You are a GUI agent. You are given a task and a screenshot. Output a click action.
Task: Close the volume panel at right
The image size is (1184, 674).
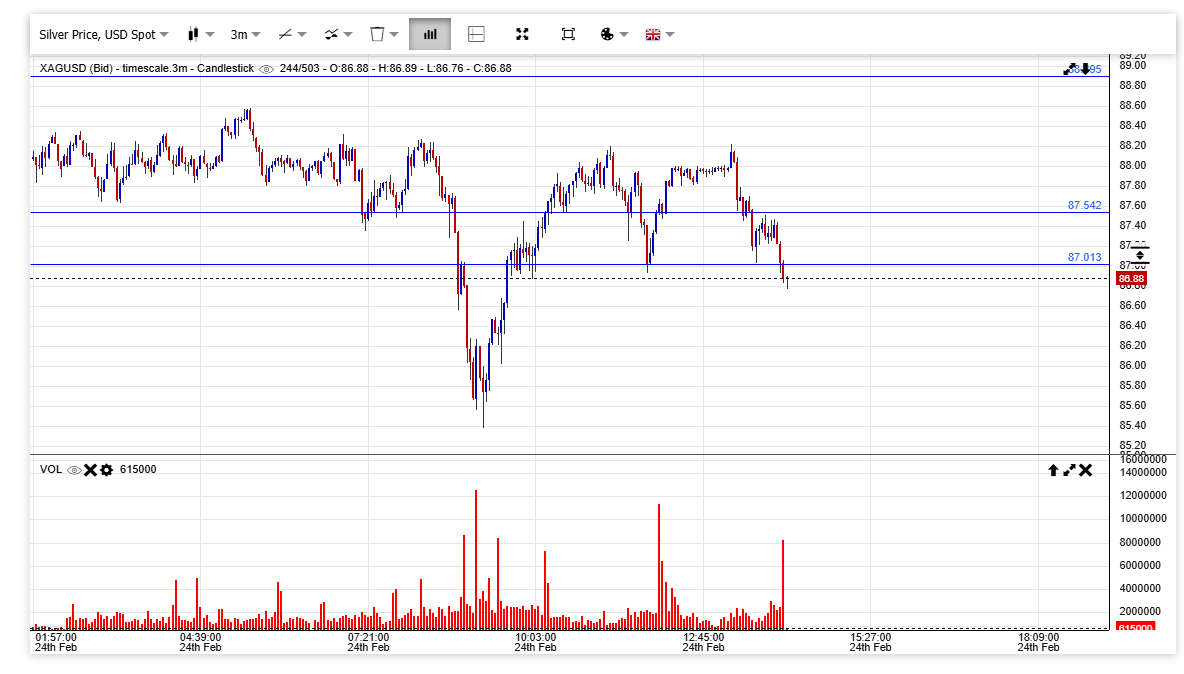[1086, 470]
